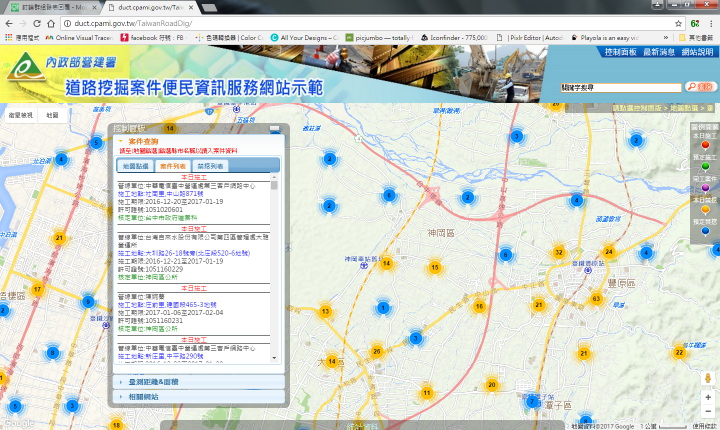This screenshot has height=430, width=720.
Task: Switch map to 地圖 map view
Action: [52, 115]
